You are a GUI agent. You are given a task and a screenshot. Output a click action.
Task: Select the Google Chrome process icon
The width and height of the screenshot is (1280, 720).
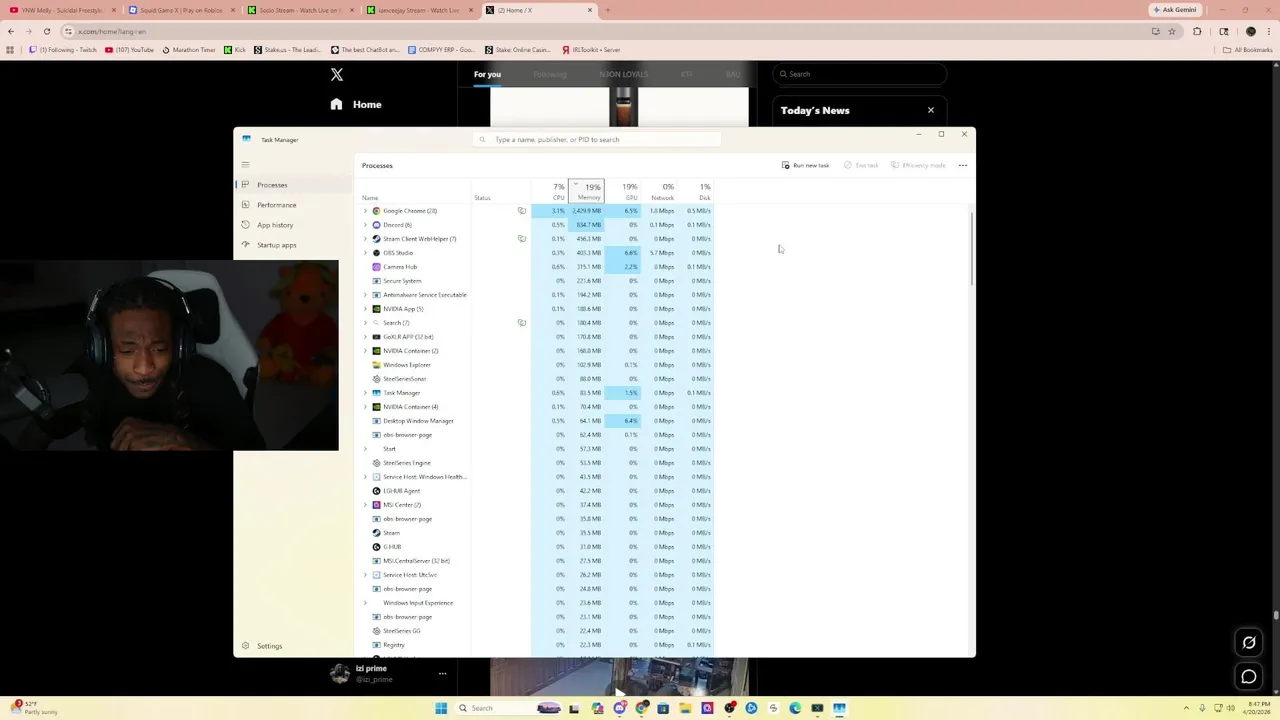click(x=376, y=211)
